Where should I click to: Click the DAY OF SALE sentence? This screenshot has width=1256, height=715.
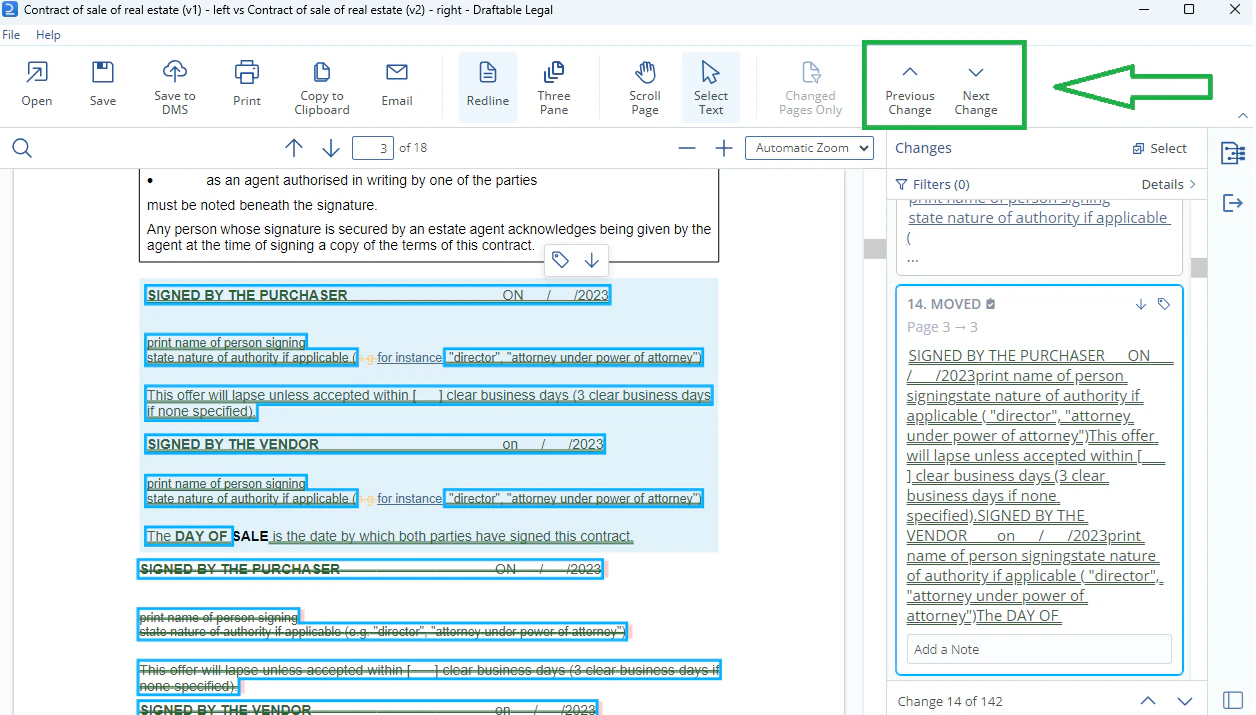(390, 536)
